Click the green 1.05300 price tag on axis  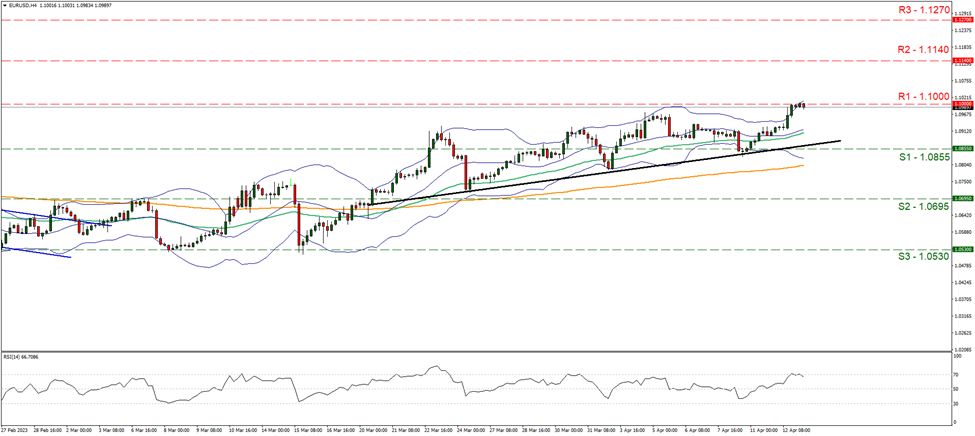(962, 249)
